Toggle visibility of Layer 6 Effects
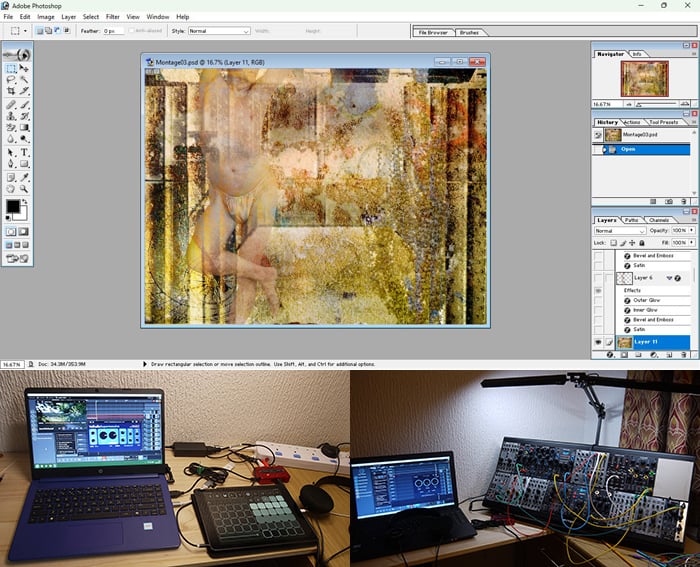This screenshot has width=700, height=567. 598,291
